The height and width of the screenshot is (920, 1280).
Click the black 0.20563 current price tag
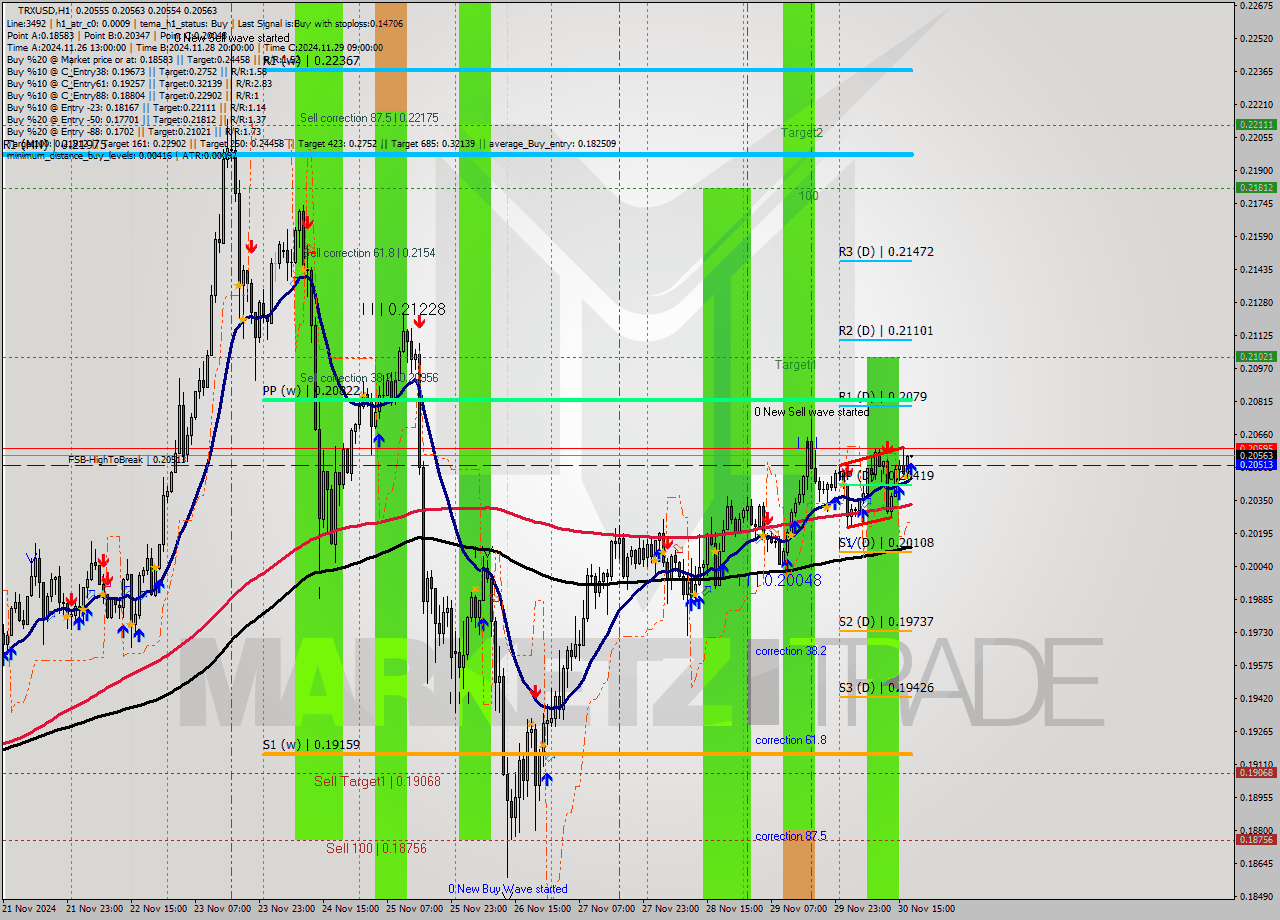[x=1256, y=455]
